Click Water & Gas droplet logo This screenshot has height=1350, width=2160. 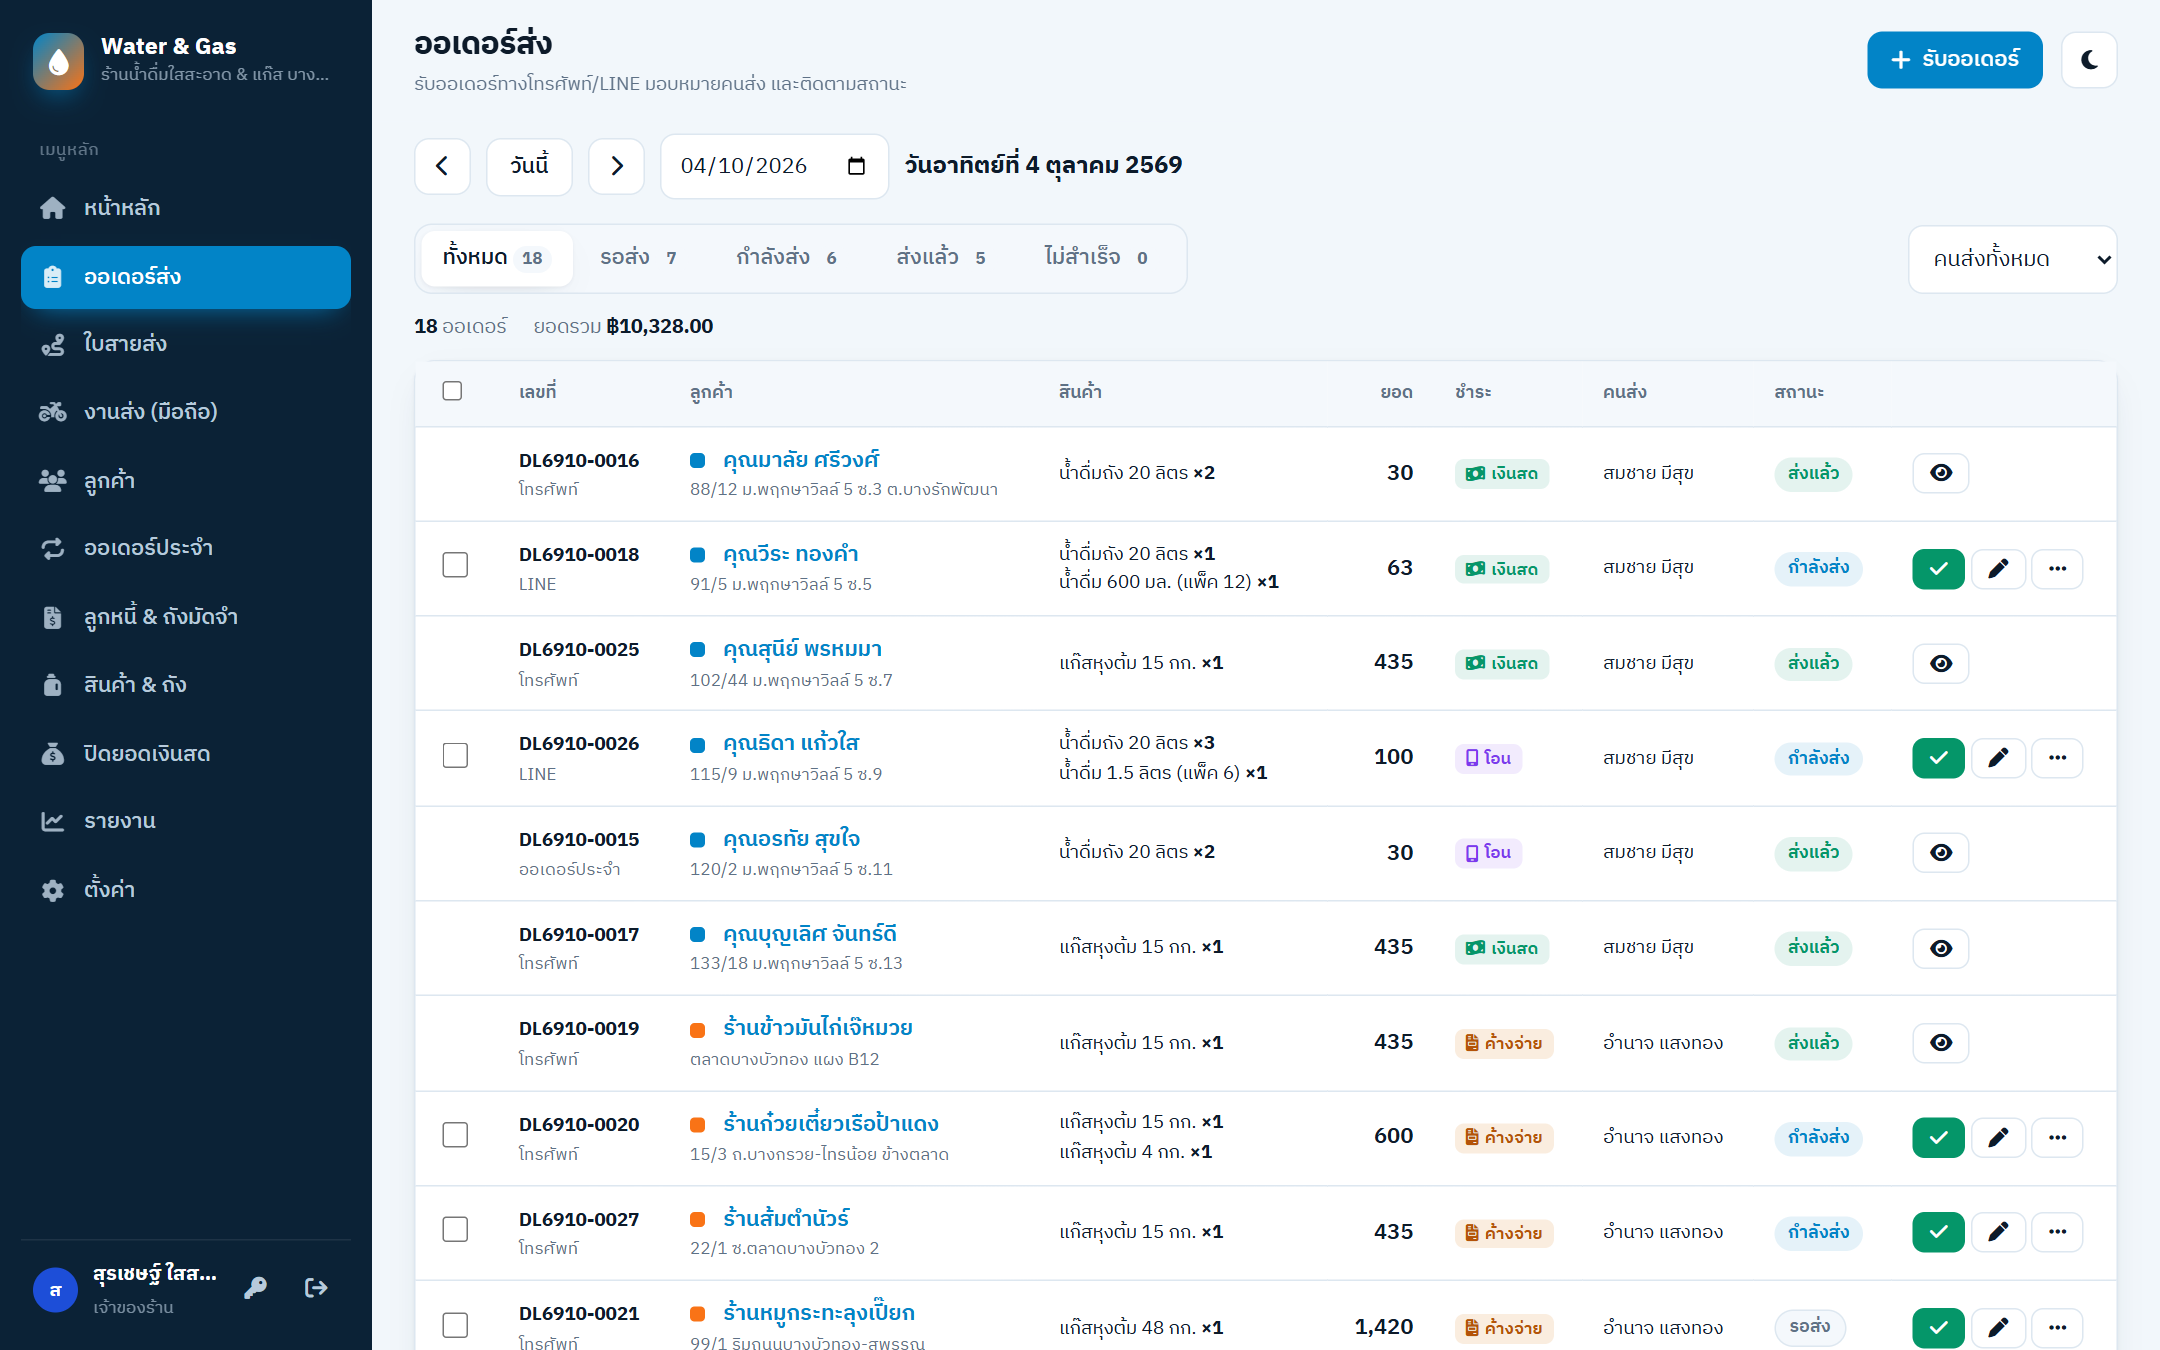click(59, 61)
